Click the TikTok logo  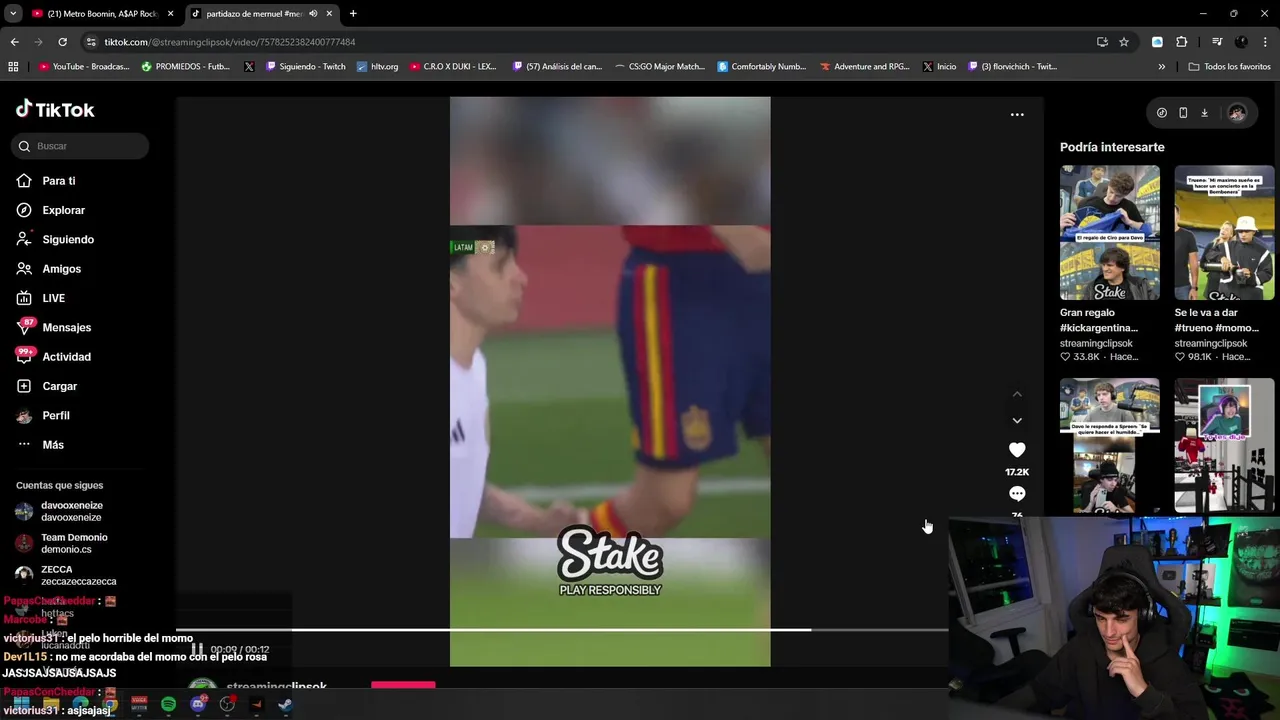point(55,109)
